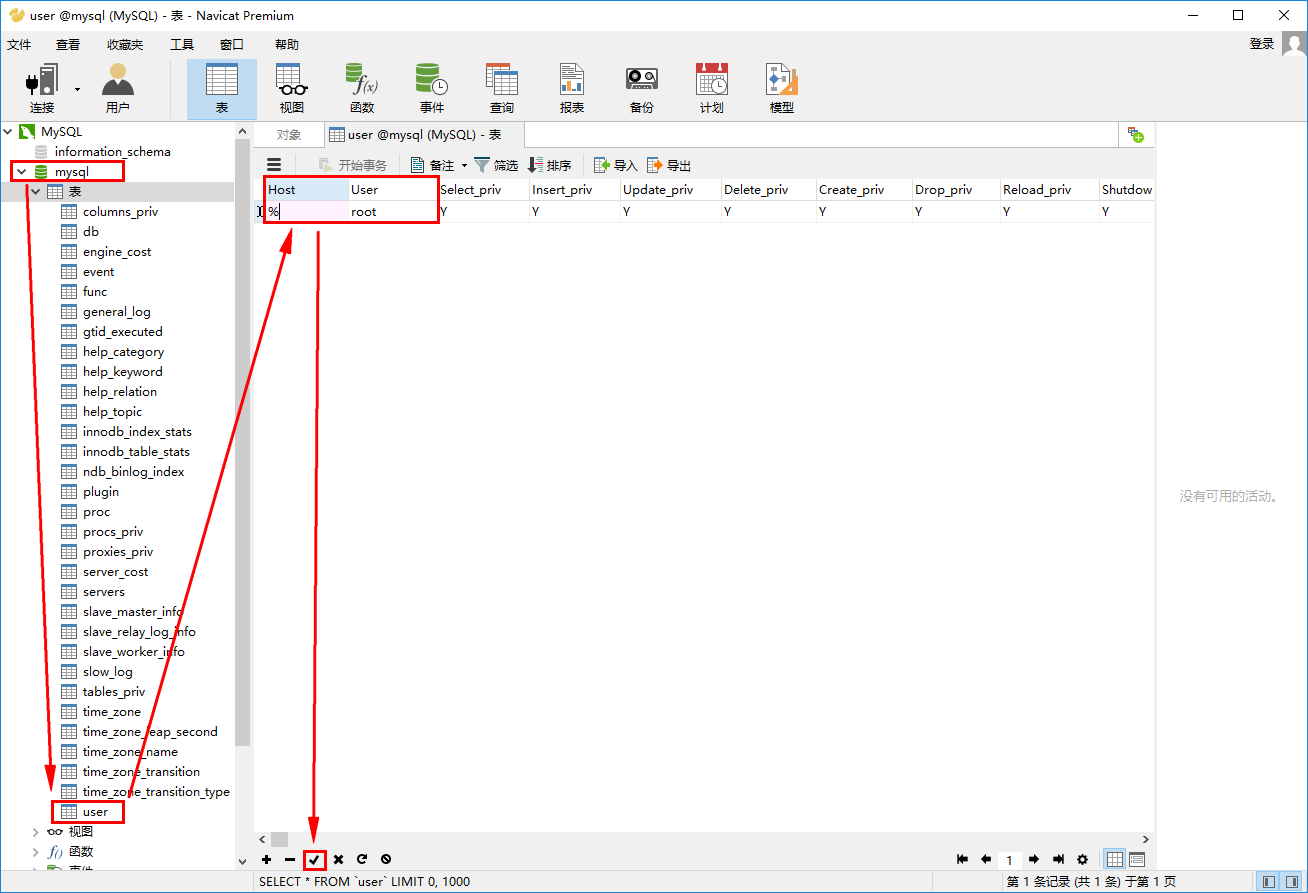Click the 开始事务 (Begin Transaction) button

point(353,166)
